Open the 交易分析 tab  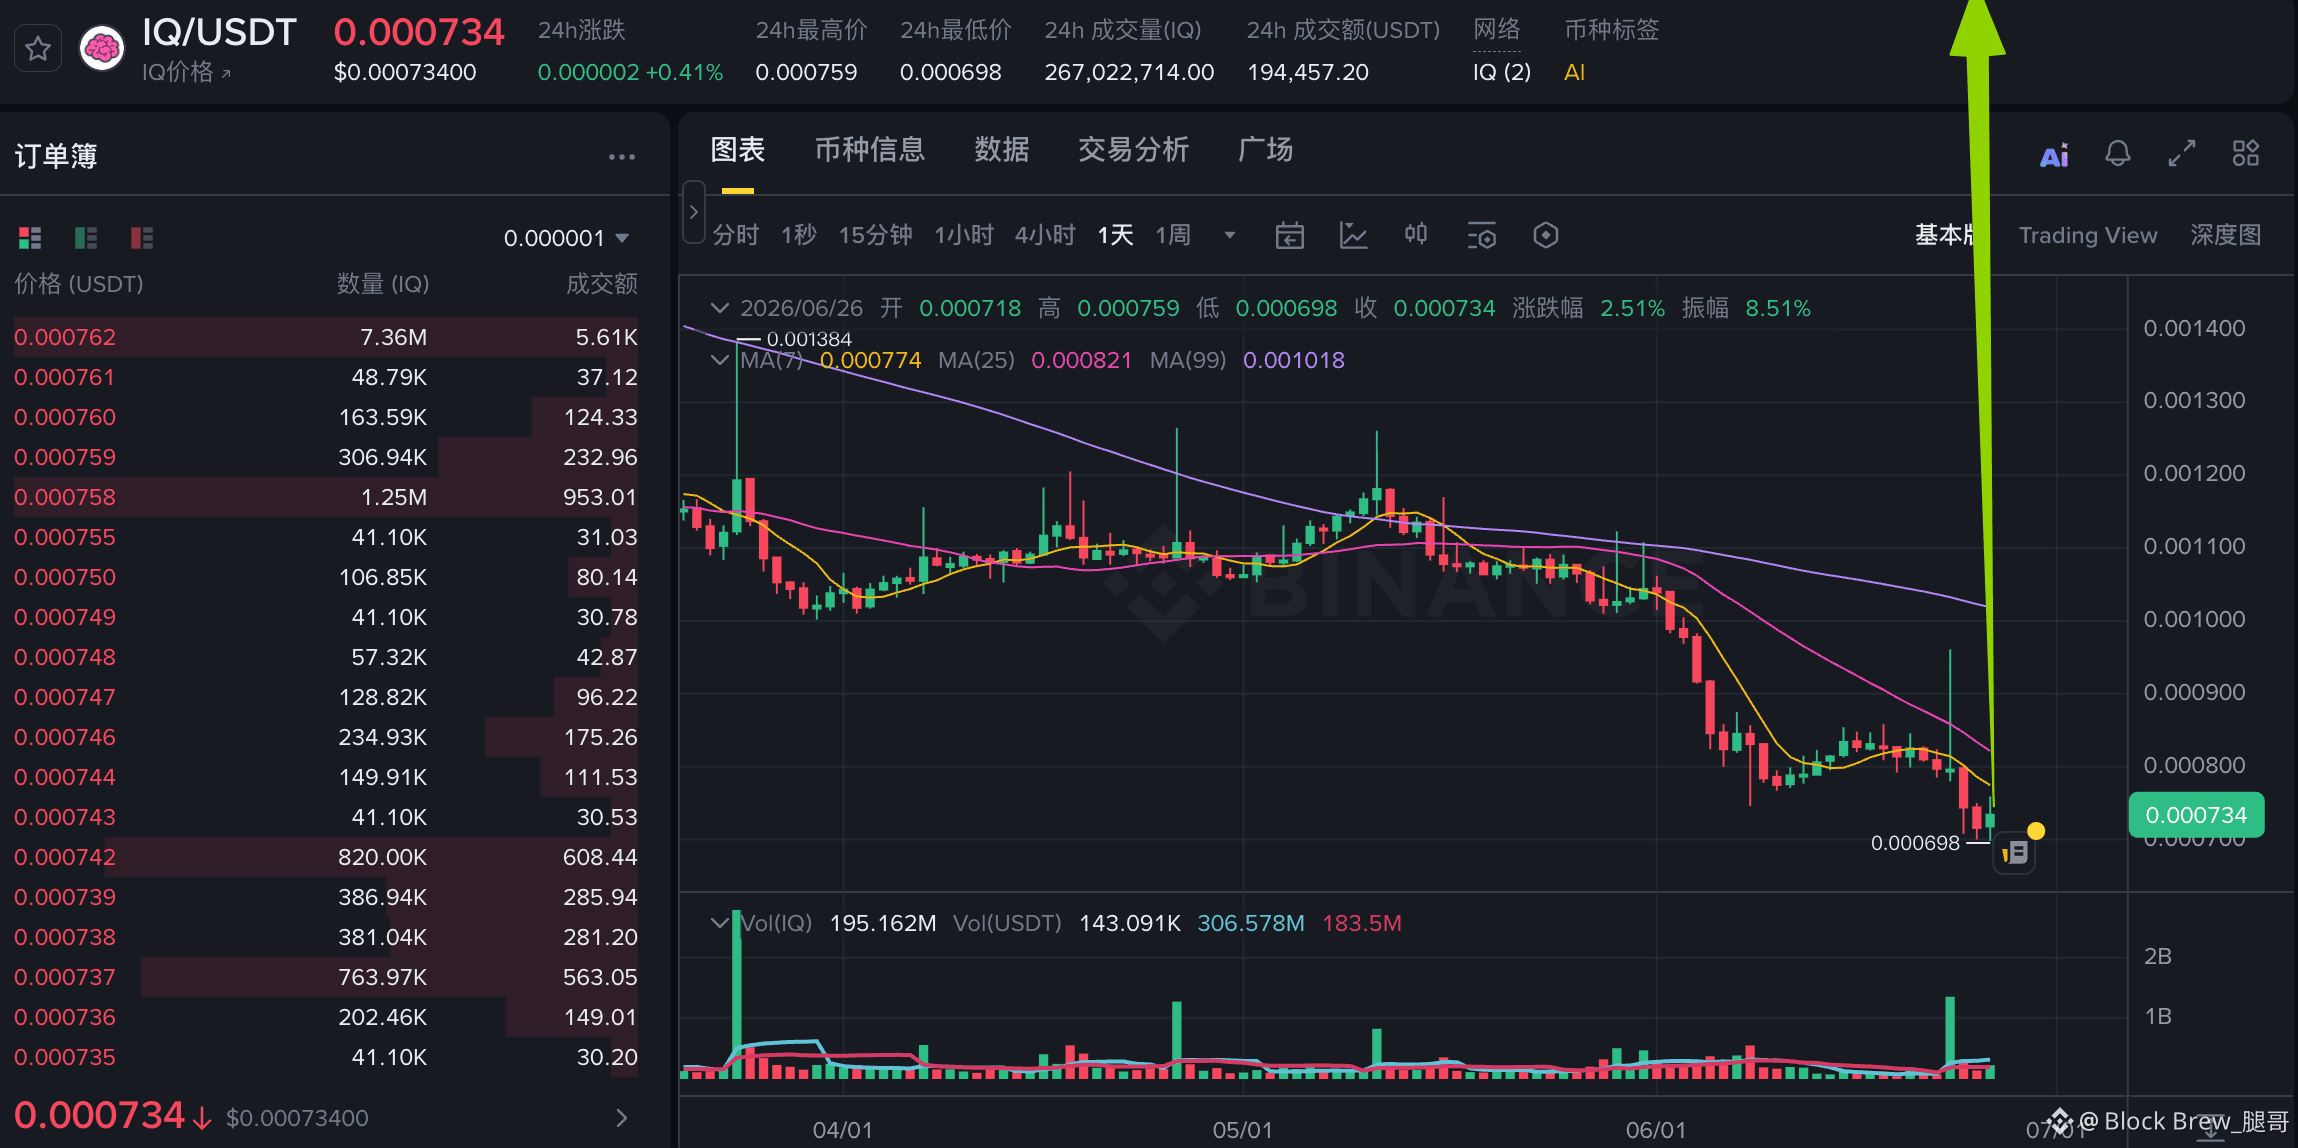[x=1134, y=150]
